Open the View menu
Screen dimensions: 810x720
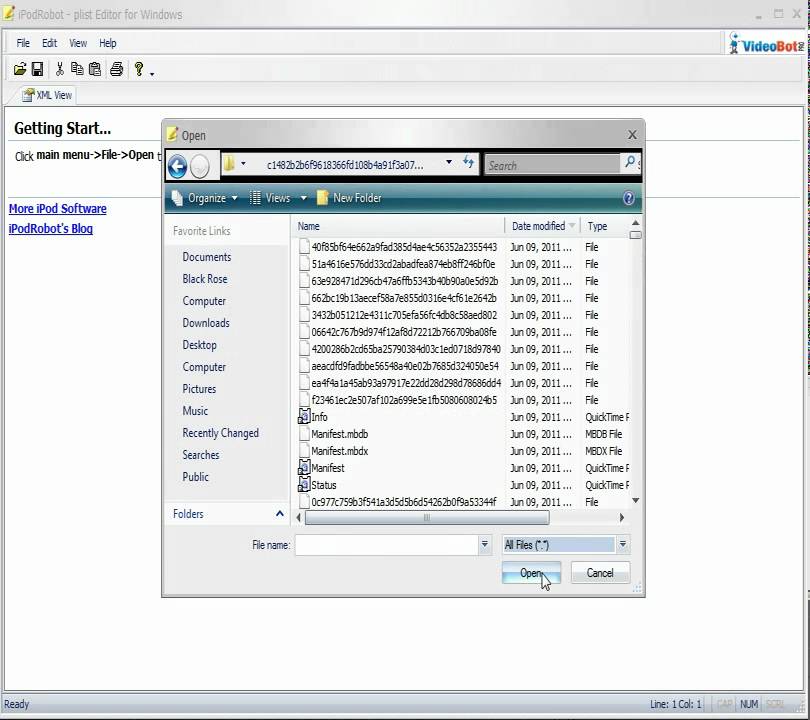[78, 43]
